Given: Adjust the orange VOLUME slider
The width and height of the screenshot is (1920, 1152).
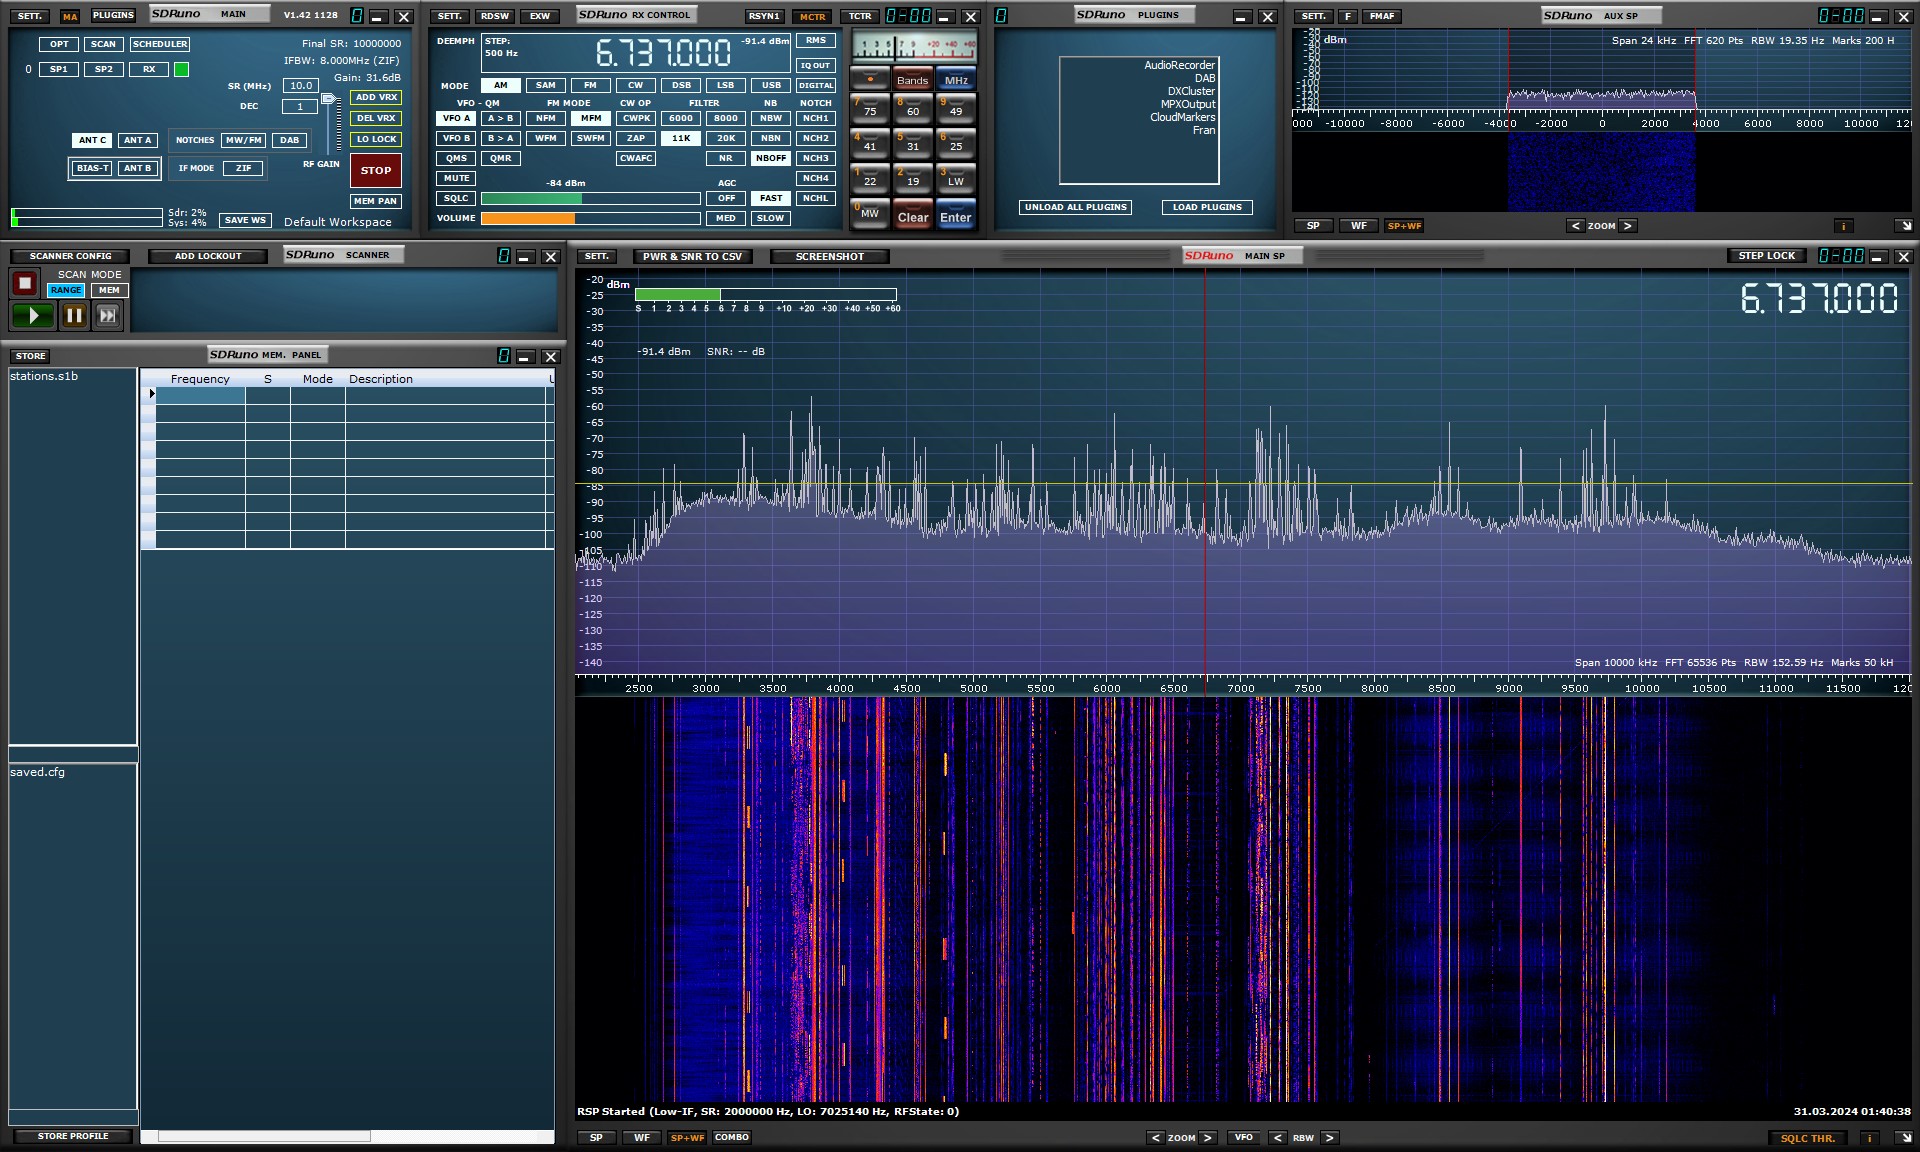Looking at the screenshot, I should [x=590, y=218].
